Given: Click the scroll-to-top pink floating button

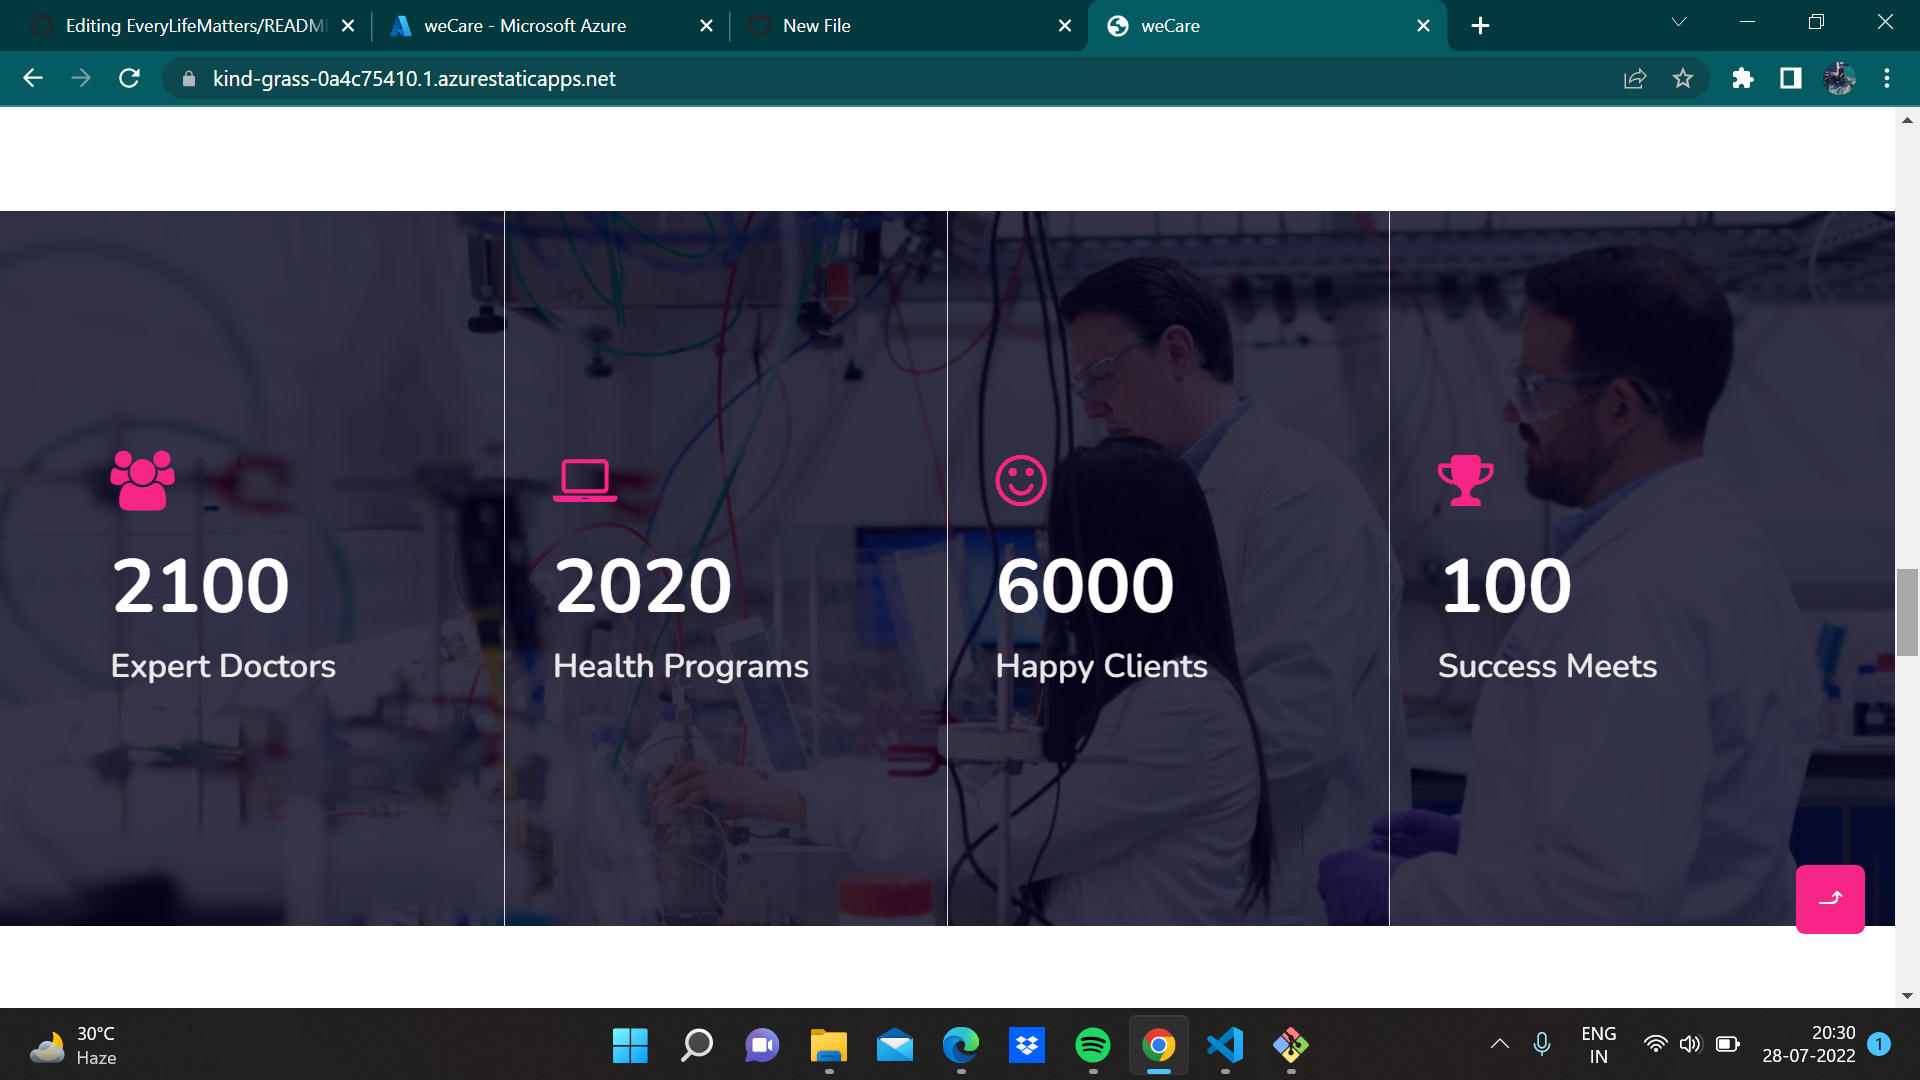Looking at the screenshot, I should point(1831,898).
